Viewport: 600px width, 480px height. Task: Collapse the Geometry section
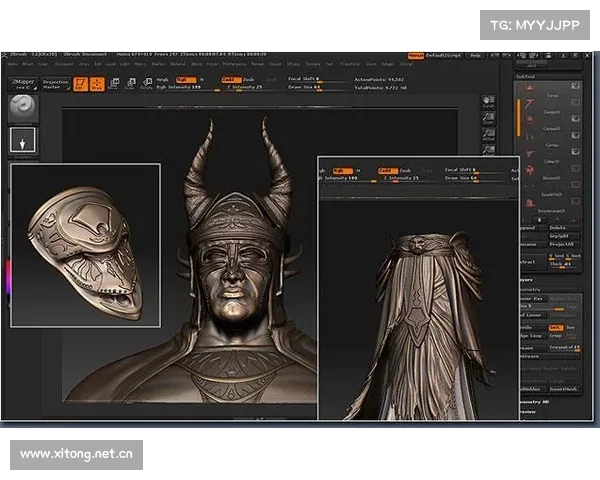click(x=530, y=289)
